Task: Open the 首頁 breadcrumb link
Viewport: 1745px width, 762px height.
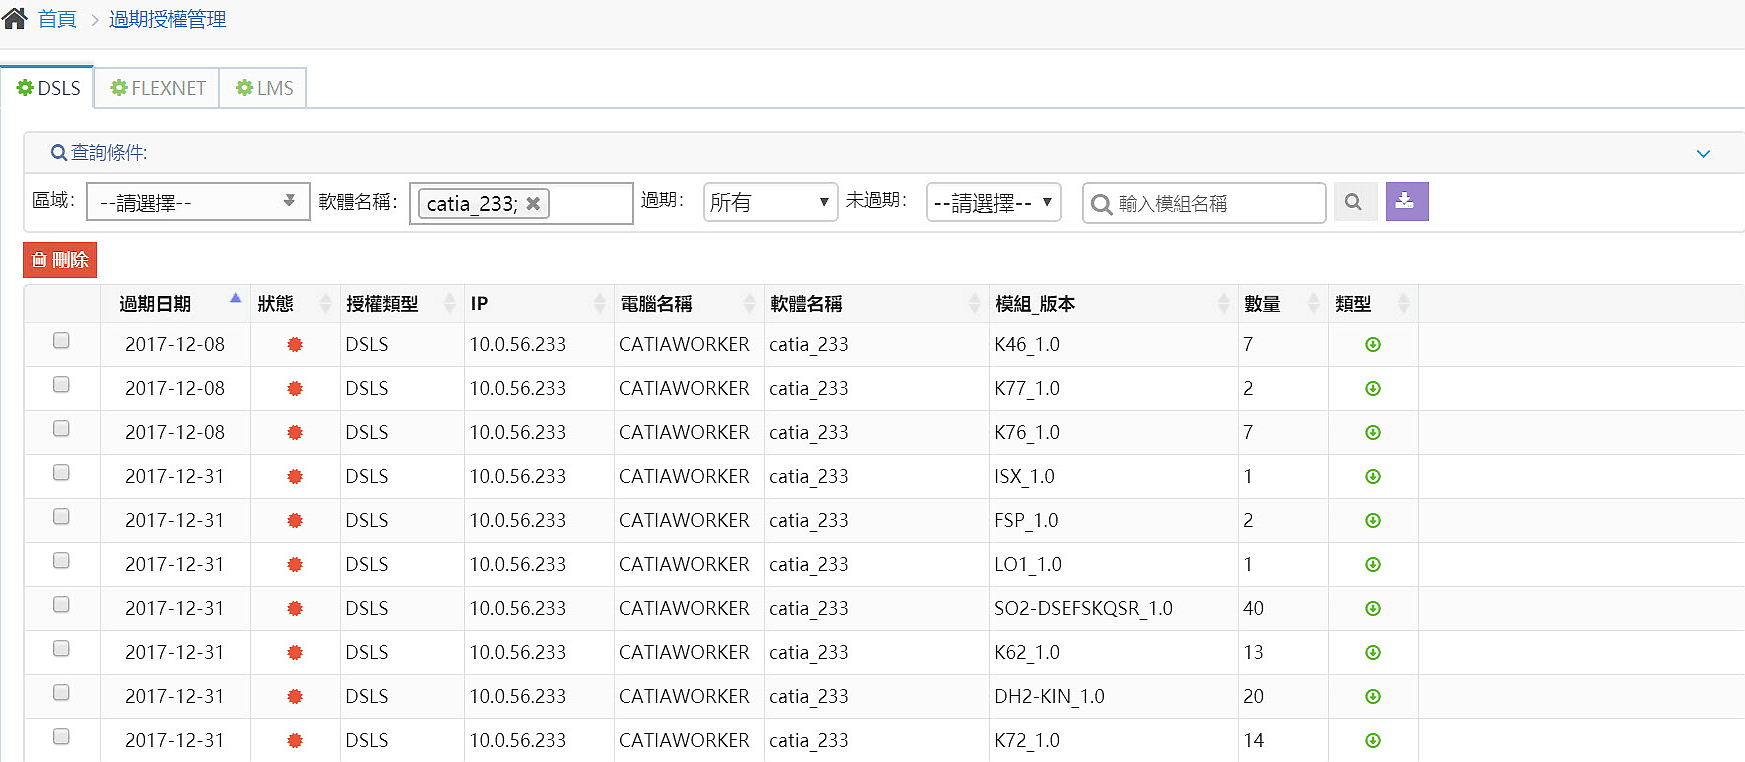Action: (57, 19)
